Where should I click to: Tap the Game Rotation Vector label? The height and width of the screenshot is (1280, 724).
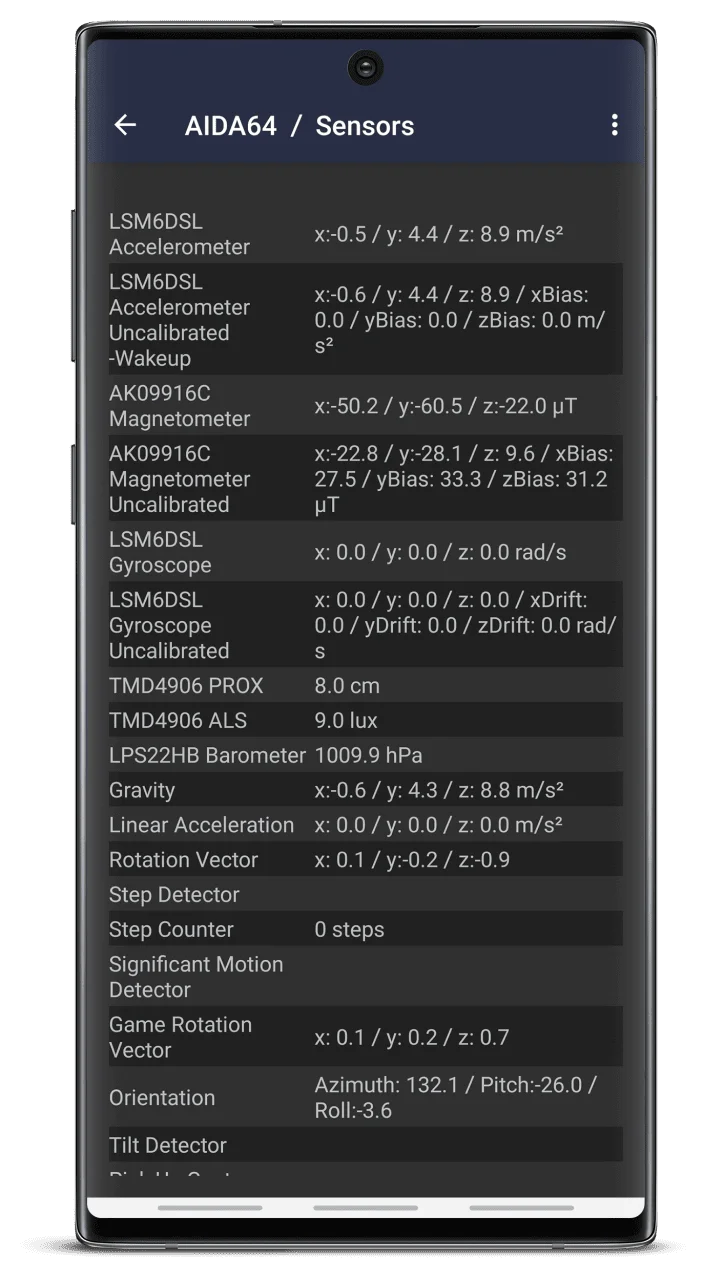pos(180,1037)
